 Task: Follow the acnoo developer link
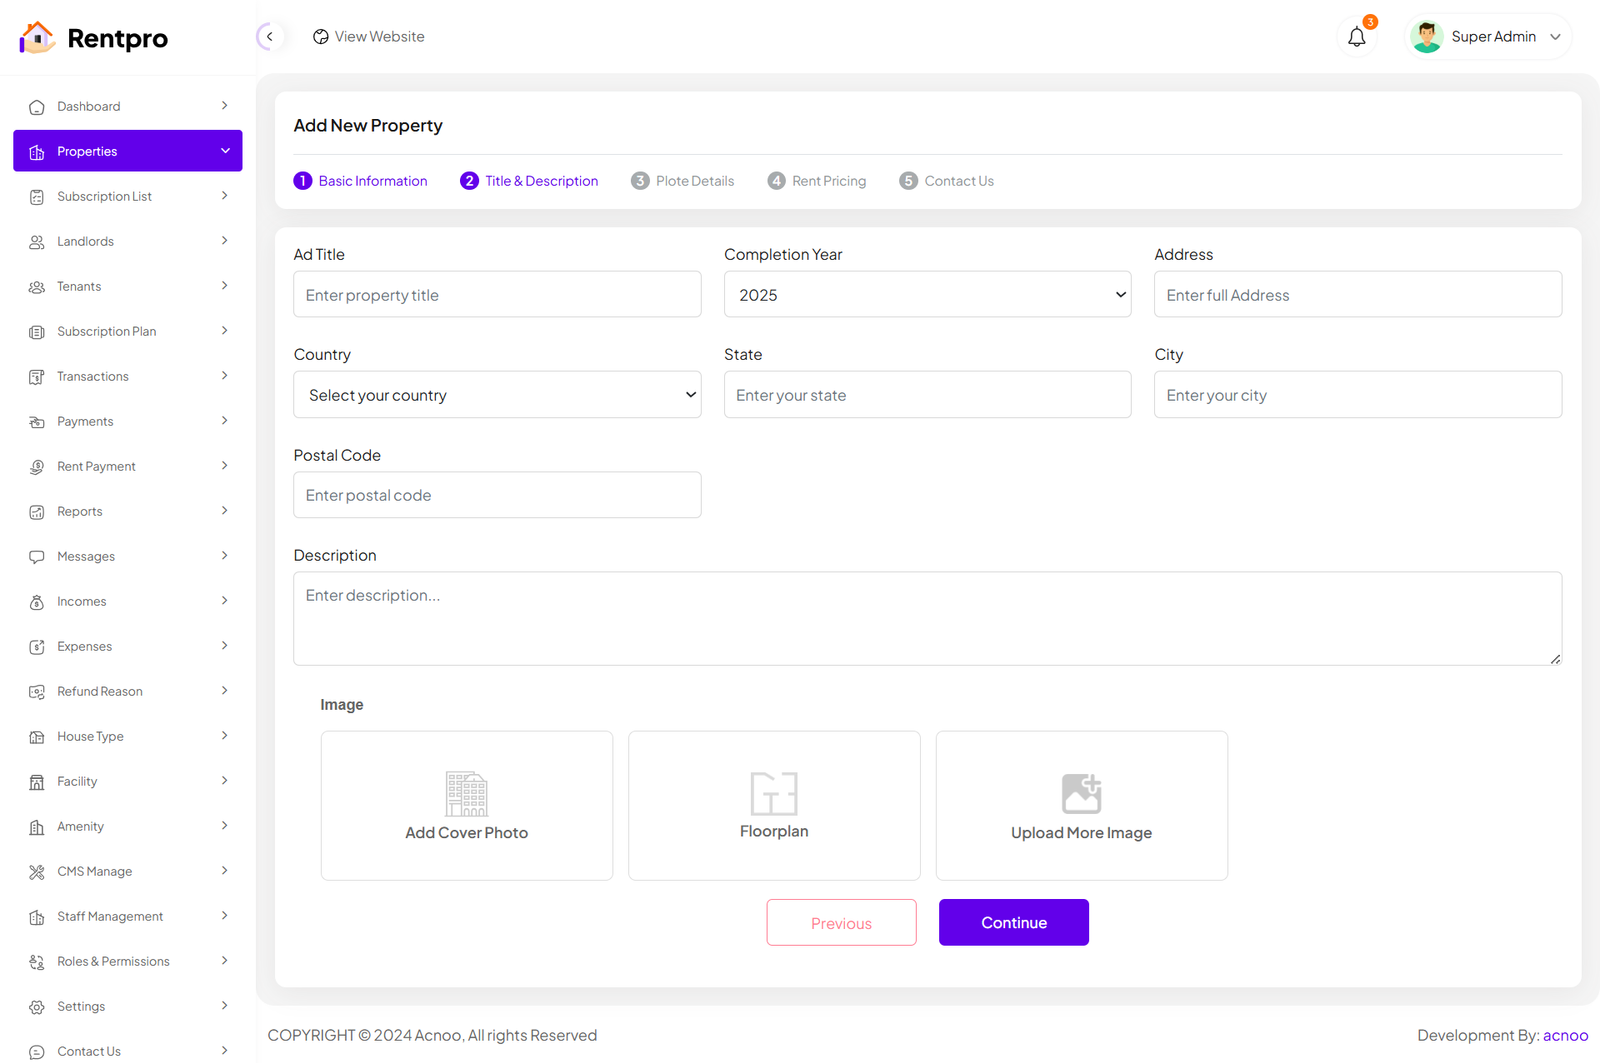[1565, 1035]
